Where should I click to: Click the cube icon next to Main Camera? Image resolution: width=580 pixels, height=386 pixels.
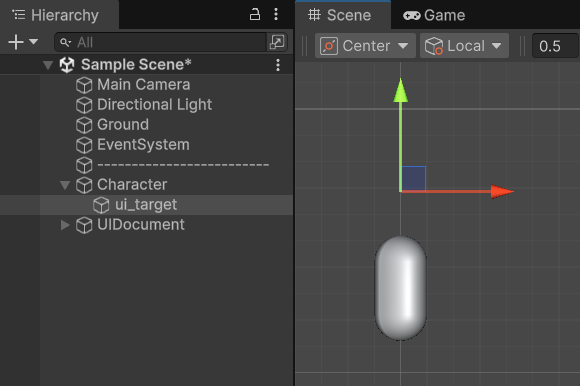84,85
